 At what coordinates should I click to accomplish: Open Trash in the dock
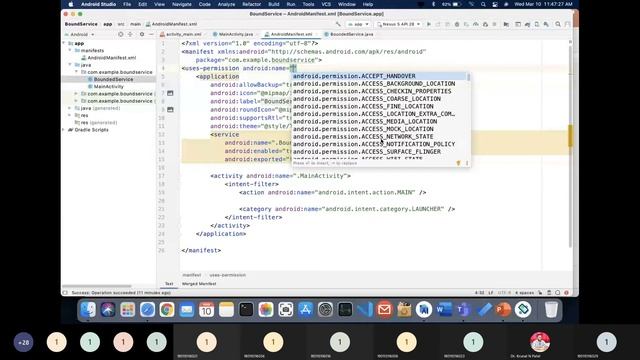pos(551,310)
